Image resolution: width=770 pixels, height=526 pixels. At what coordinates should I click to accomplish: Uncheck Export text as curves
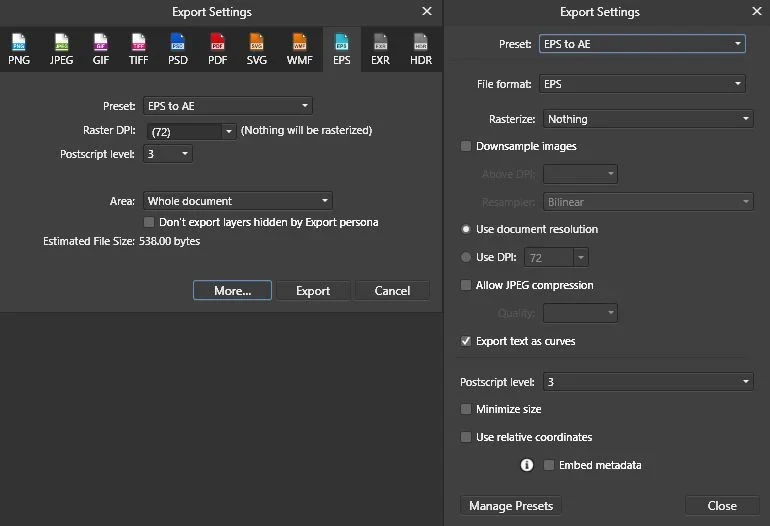click(466, 341)
